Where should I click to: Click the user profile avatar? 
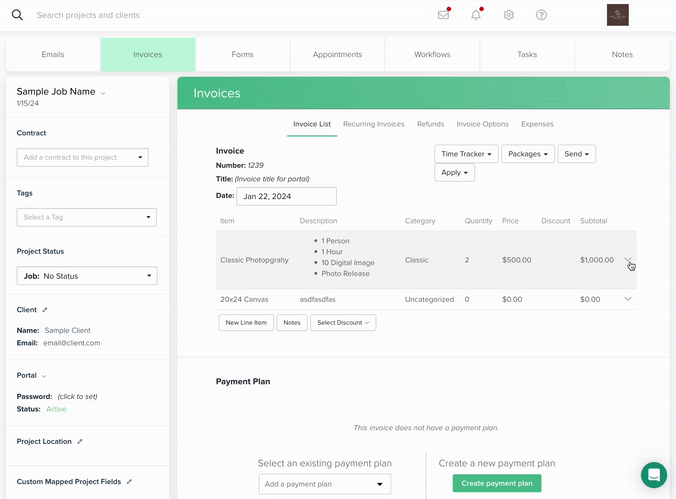tap(617, 15)
